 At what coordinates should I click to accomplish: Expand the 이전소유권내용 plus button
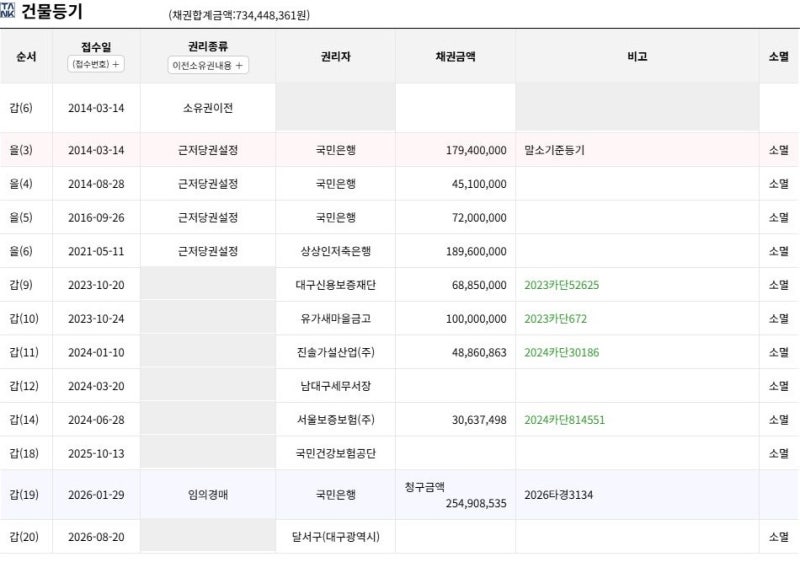(x=208, y=65)
